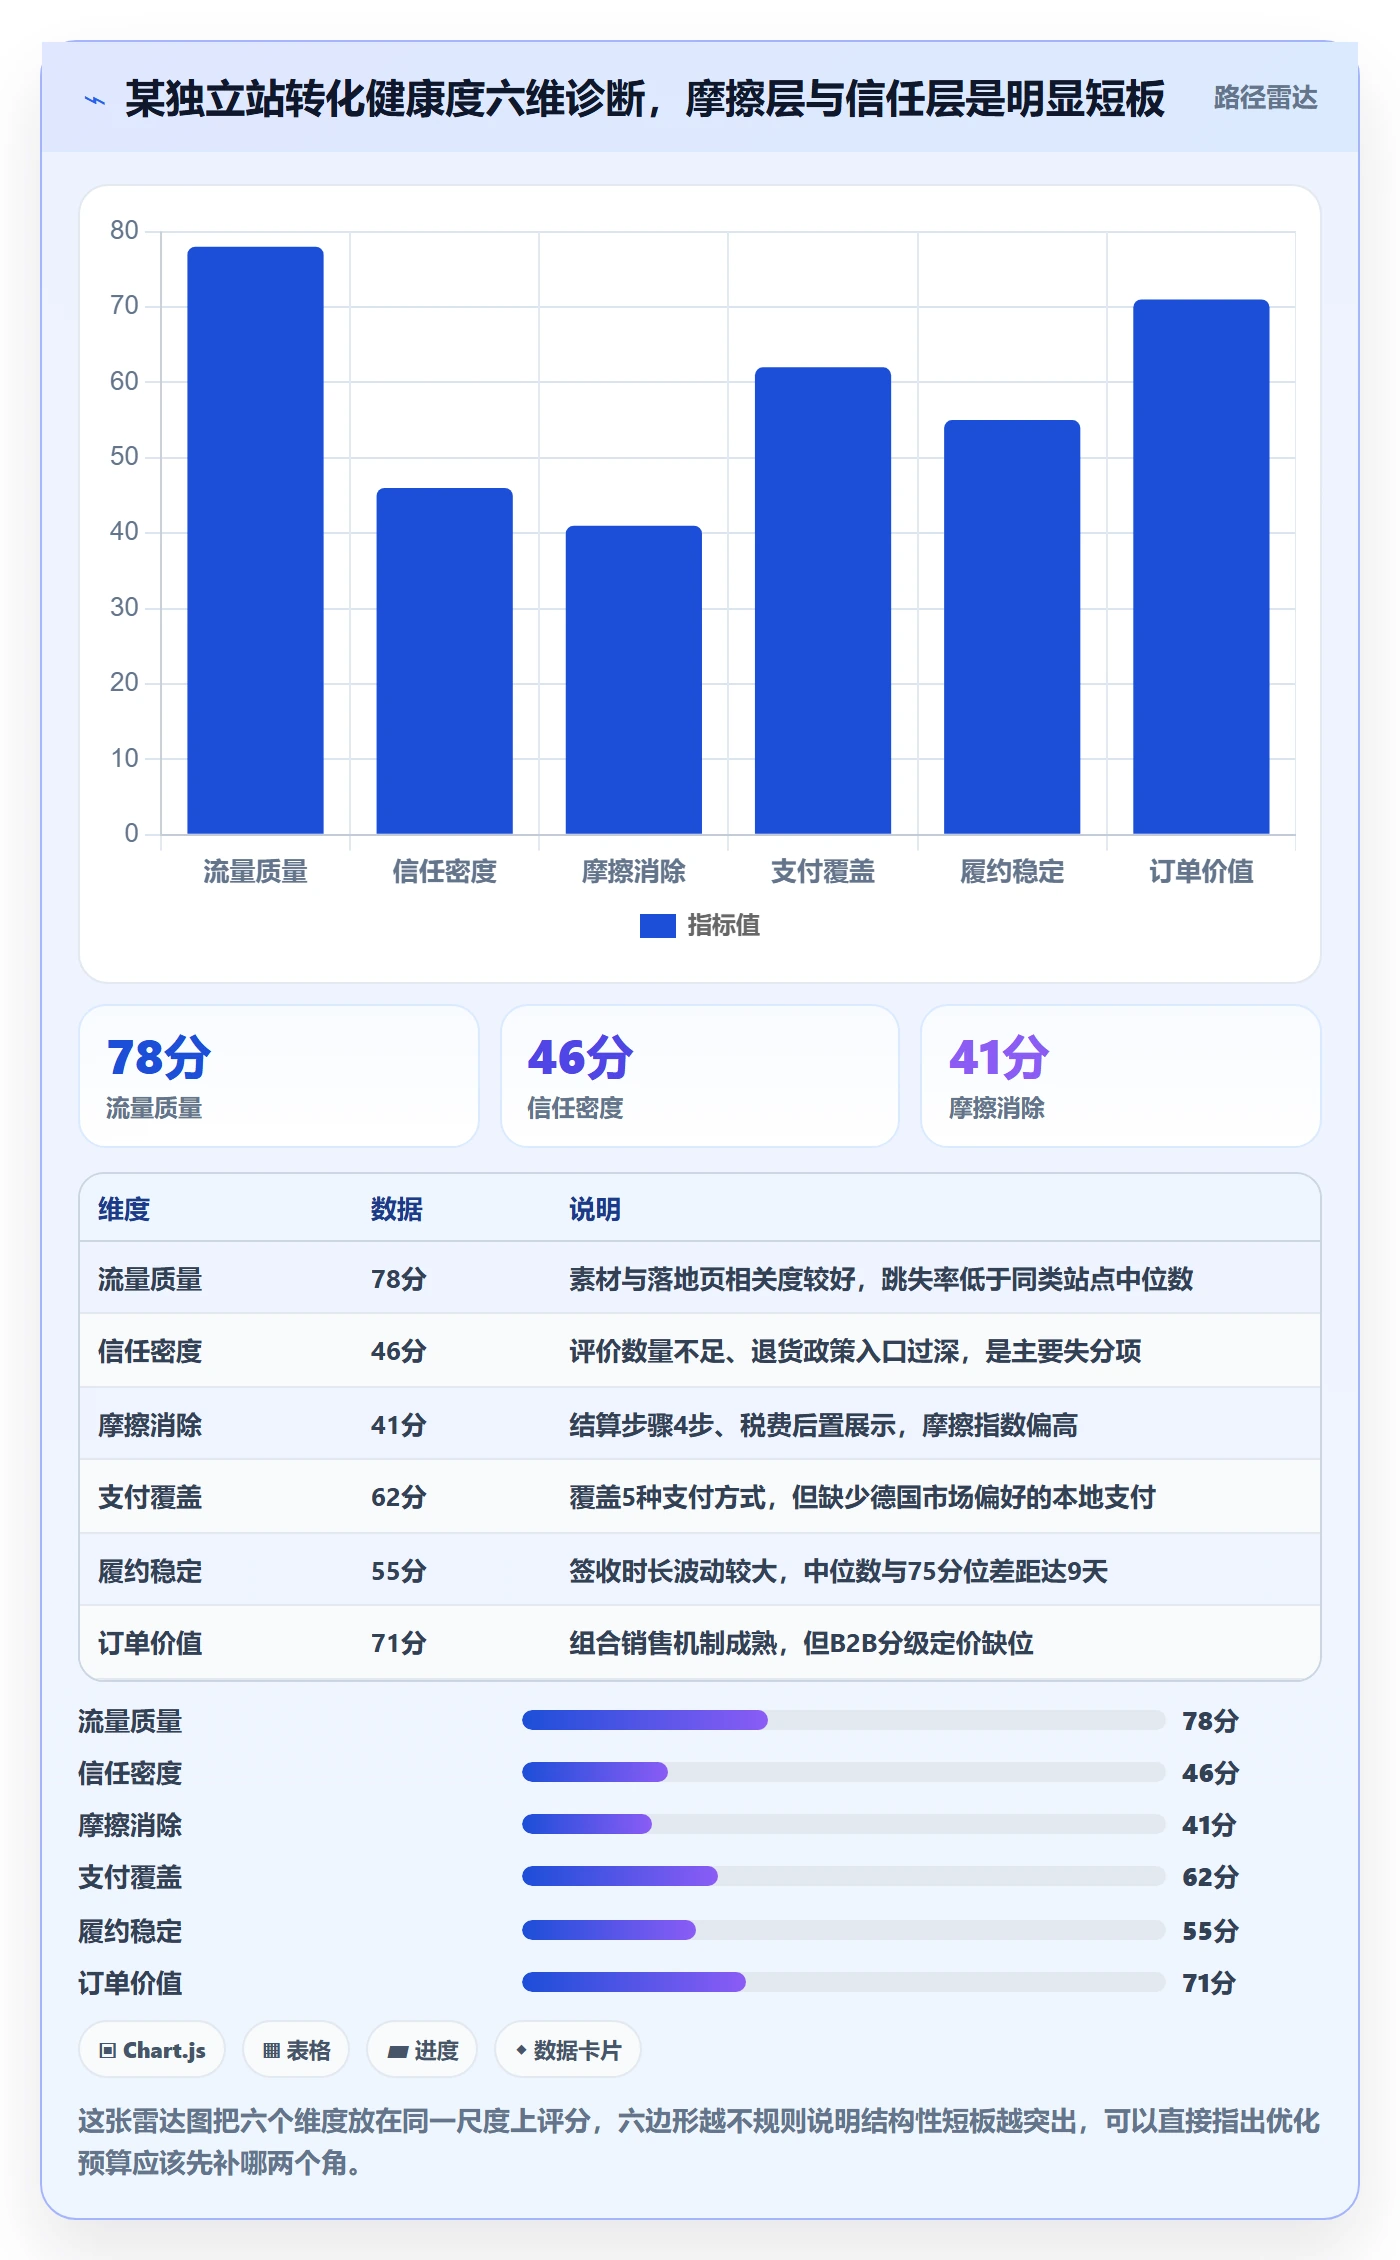Viewport: 1400px width, 2260px height.
Task: Click the 表格 tag label
Action: 308,2051
